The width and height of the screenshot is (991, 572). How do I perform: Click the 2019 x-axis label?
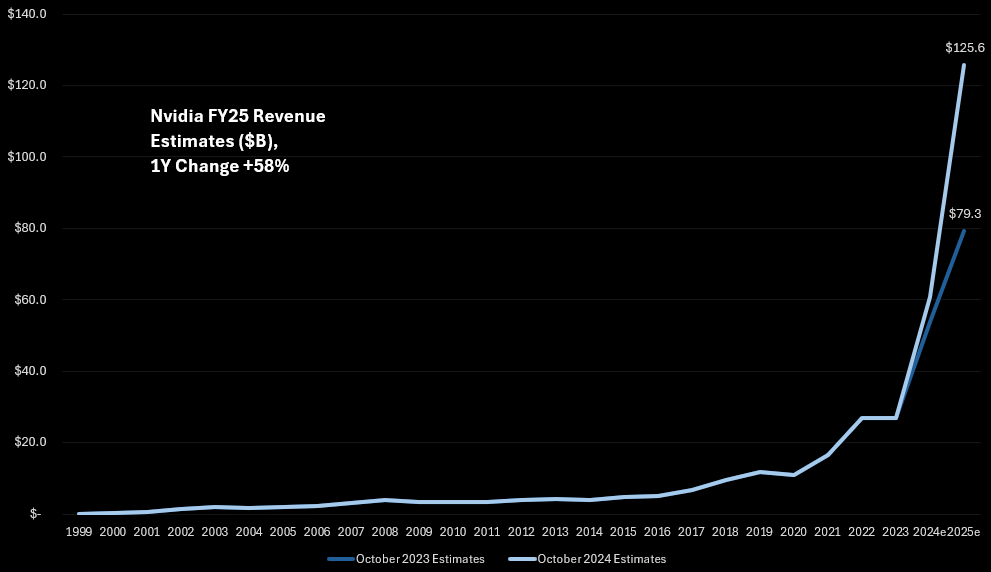coord(760,532)
